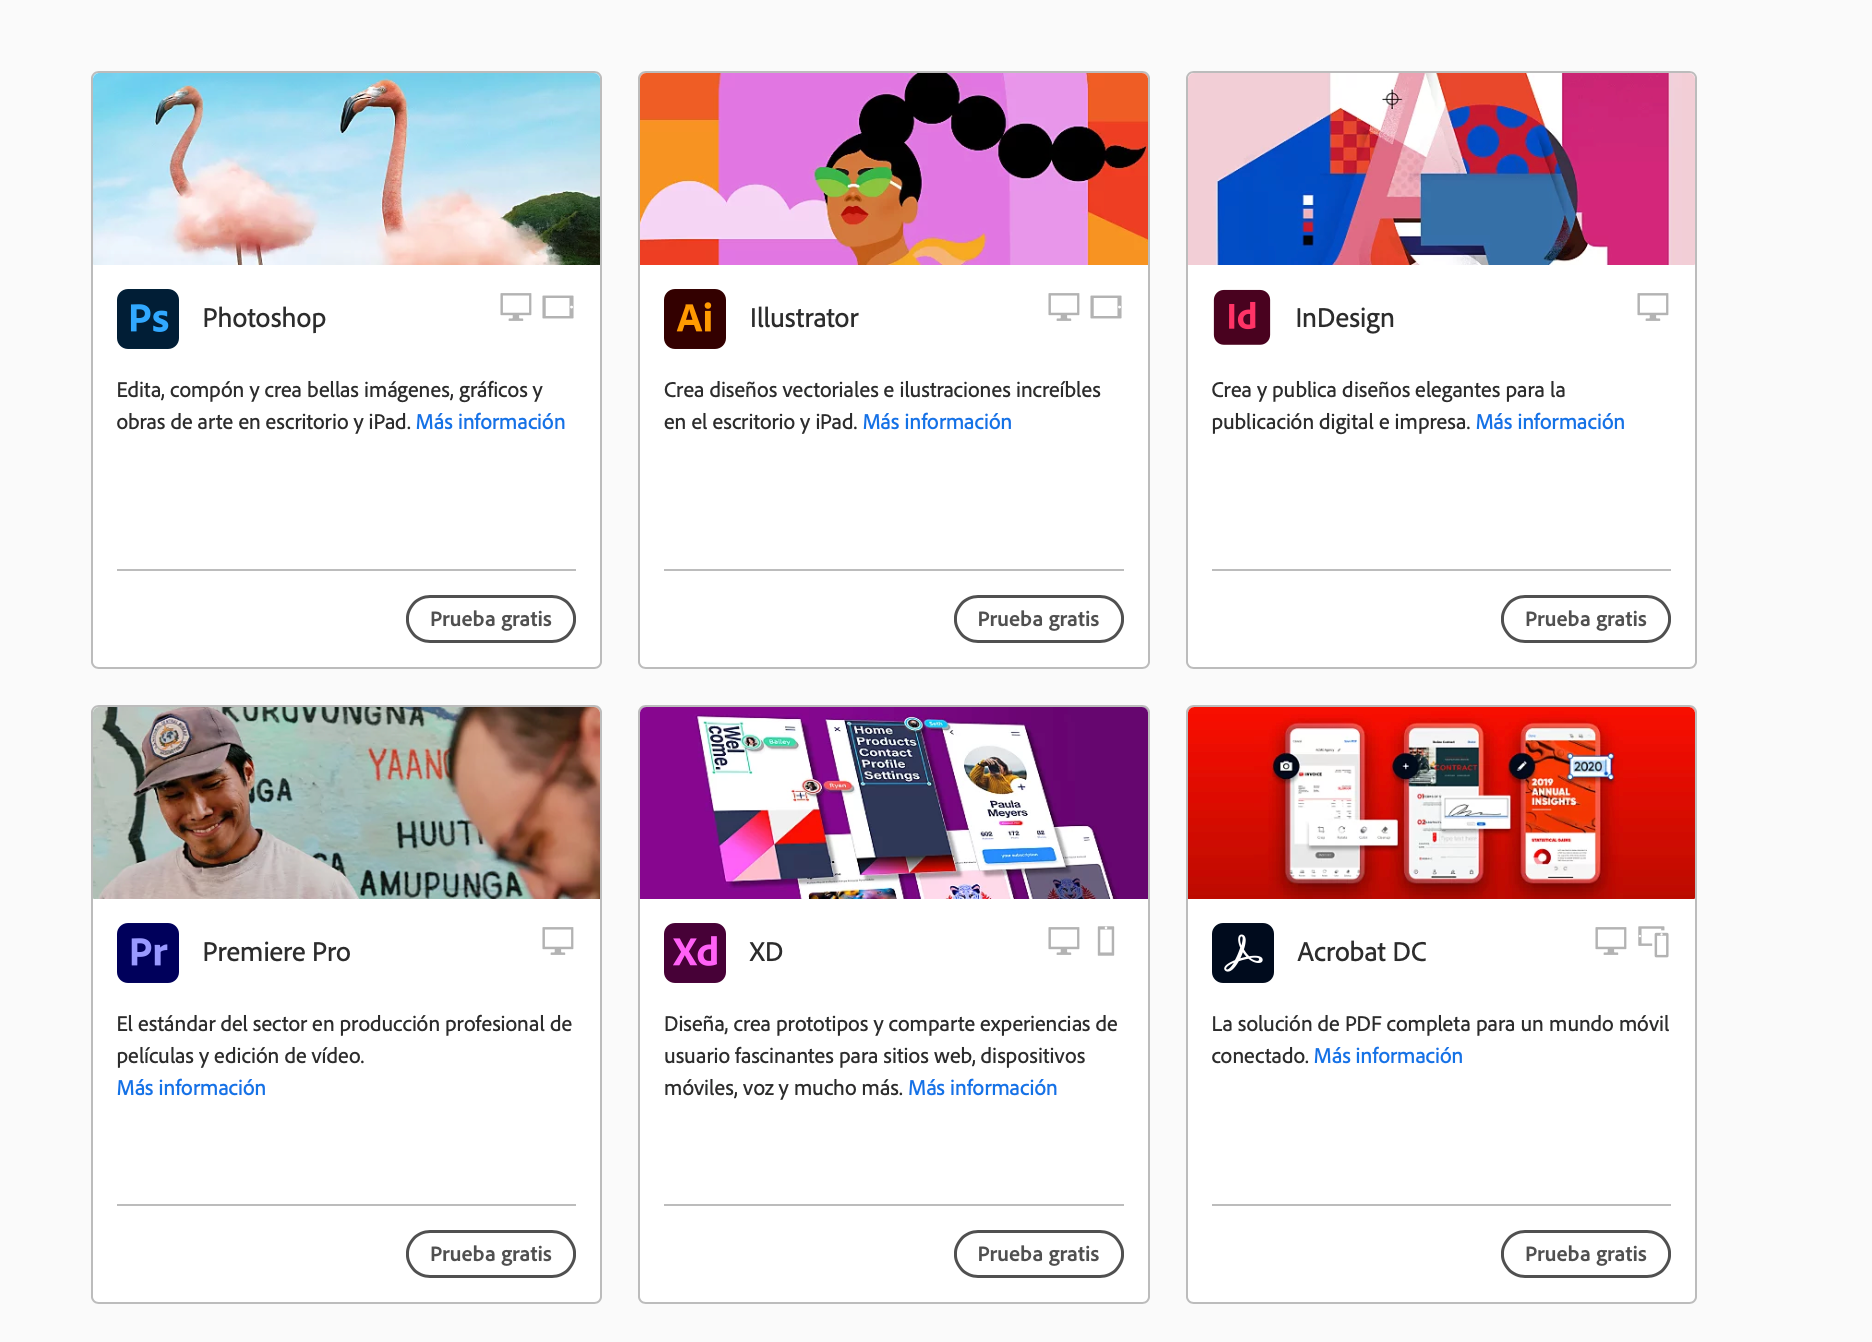Click the Acrobat DC app icon

[x=1243, y=953]
